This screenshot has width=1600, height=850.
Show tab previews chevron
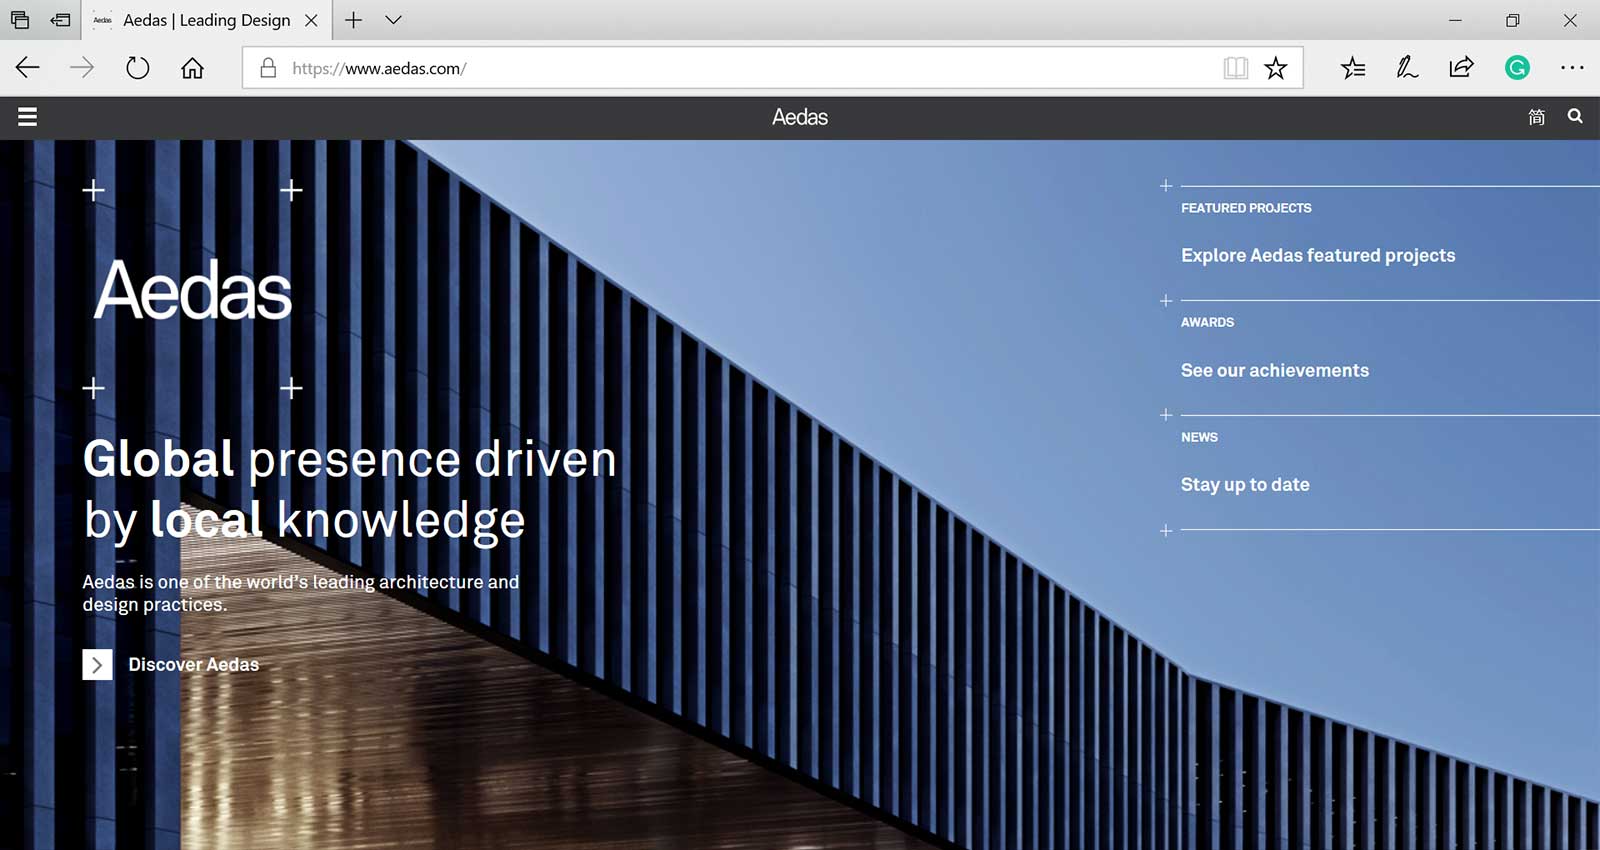click(x=393, y=20)
